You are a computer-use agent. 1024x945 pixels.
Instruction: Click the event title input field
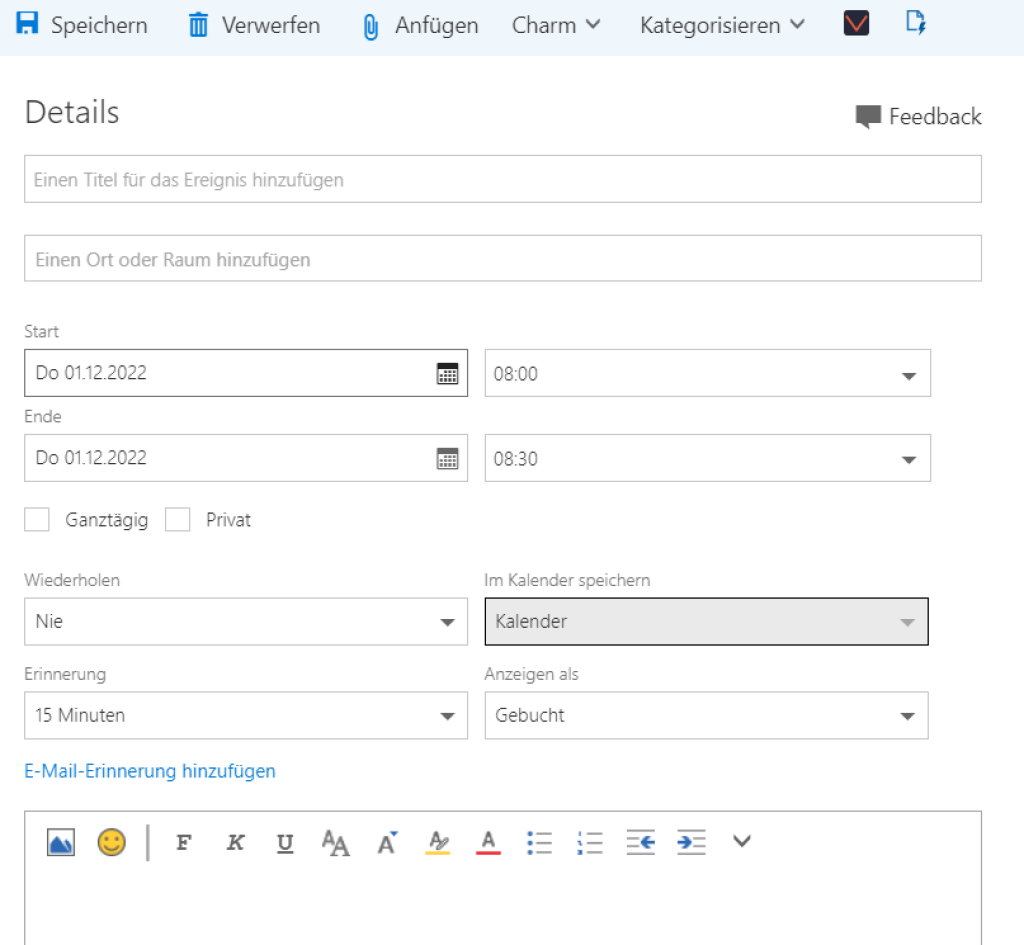coord(503,179)
